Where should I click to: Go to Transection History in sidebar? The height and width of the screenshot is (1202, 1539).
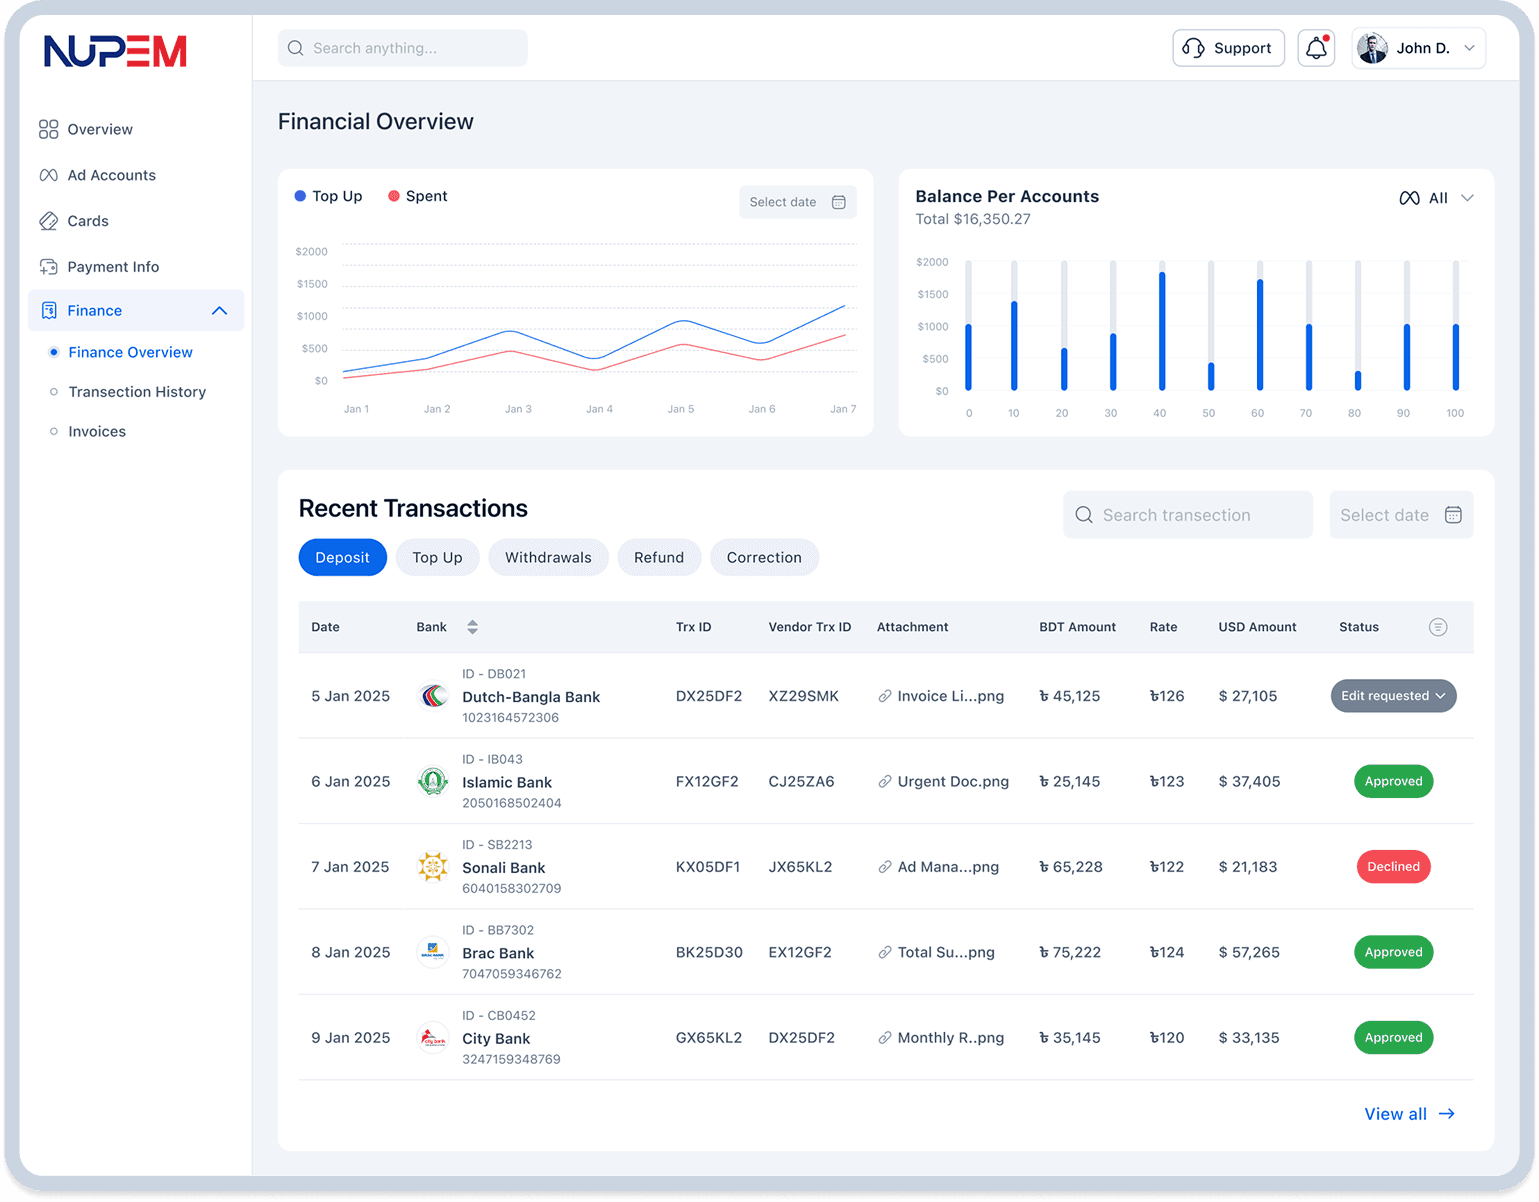point(137,392)
